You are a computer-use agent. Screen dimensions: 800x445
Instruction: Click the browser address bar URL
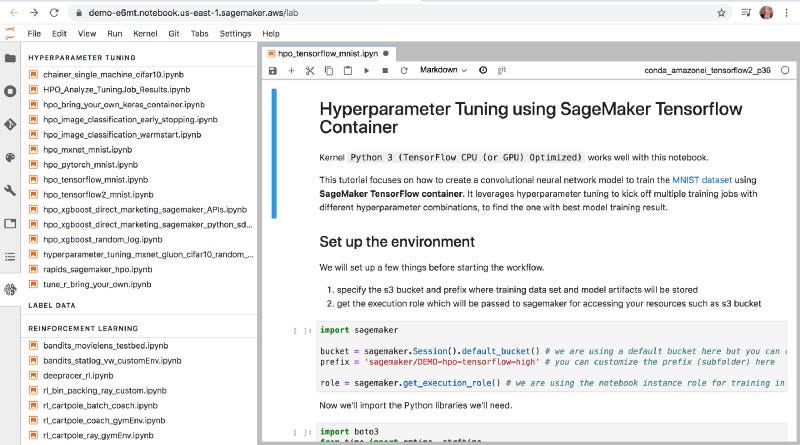[193, 13]
